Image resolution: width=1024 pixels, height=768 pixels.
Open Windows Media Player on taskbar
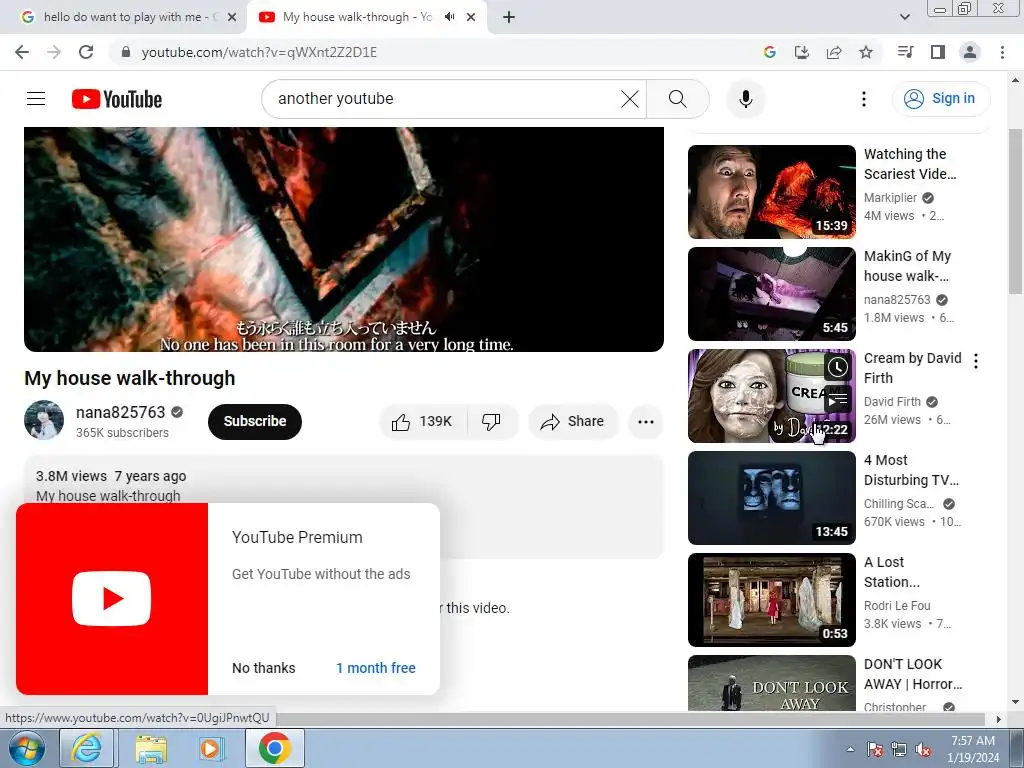pyautogui.click(x=212, y=748)
